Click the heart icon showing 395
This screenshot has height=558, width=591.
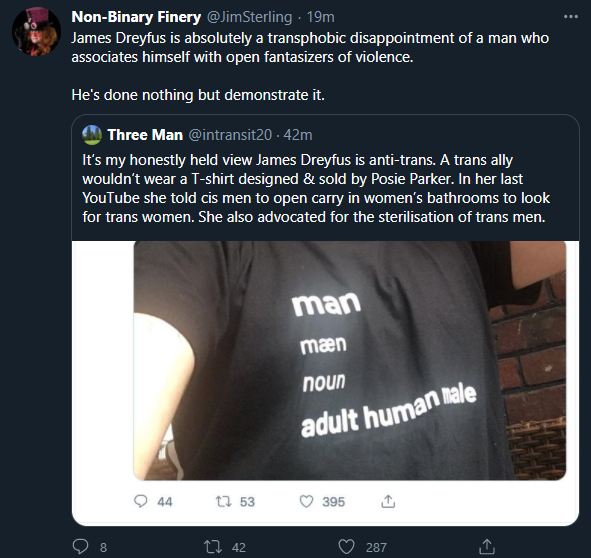[x=306, y=501]
